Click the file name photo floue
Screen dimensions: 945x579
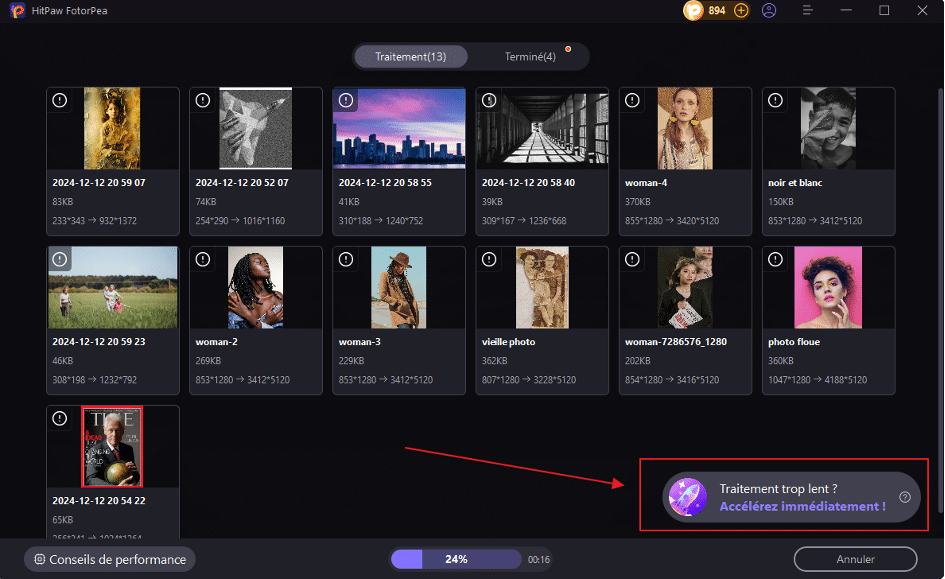794,342
